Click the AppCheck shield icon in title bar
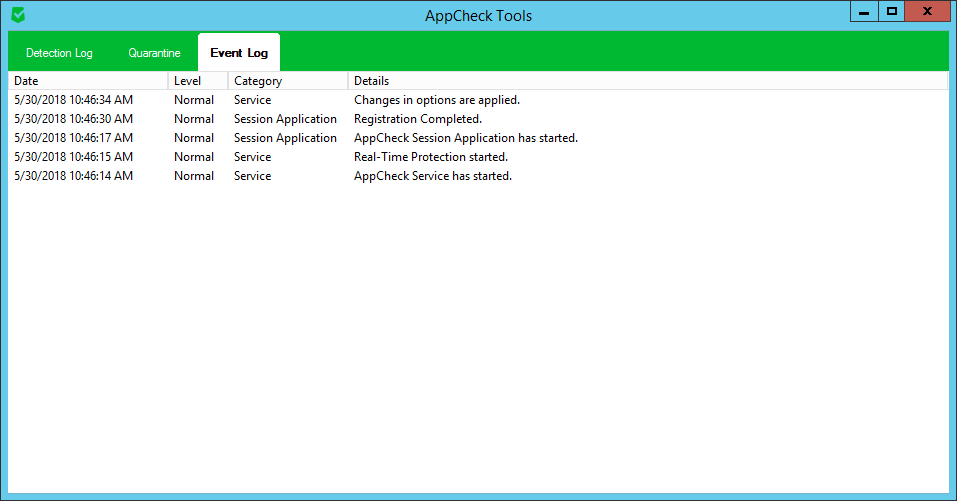 [18, 15]
